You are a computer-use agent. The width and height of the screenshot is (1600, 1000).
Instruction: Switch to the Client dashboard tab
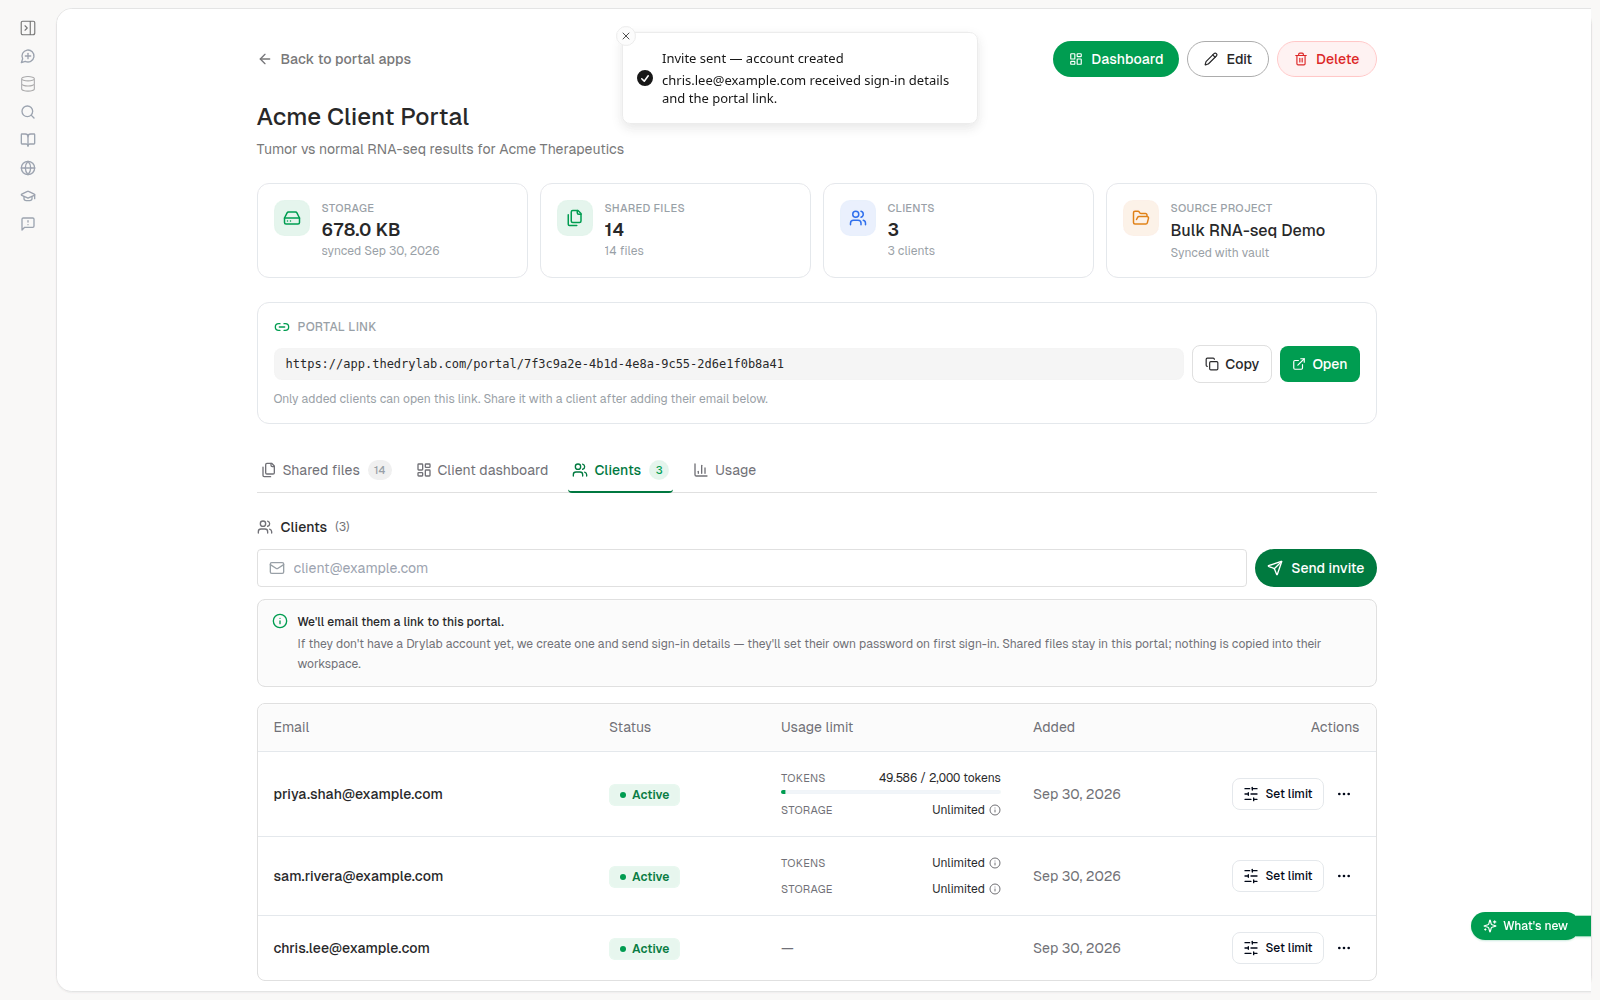click(x=482, y=470)
